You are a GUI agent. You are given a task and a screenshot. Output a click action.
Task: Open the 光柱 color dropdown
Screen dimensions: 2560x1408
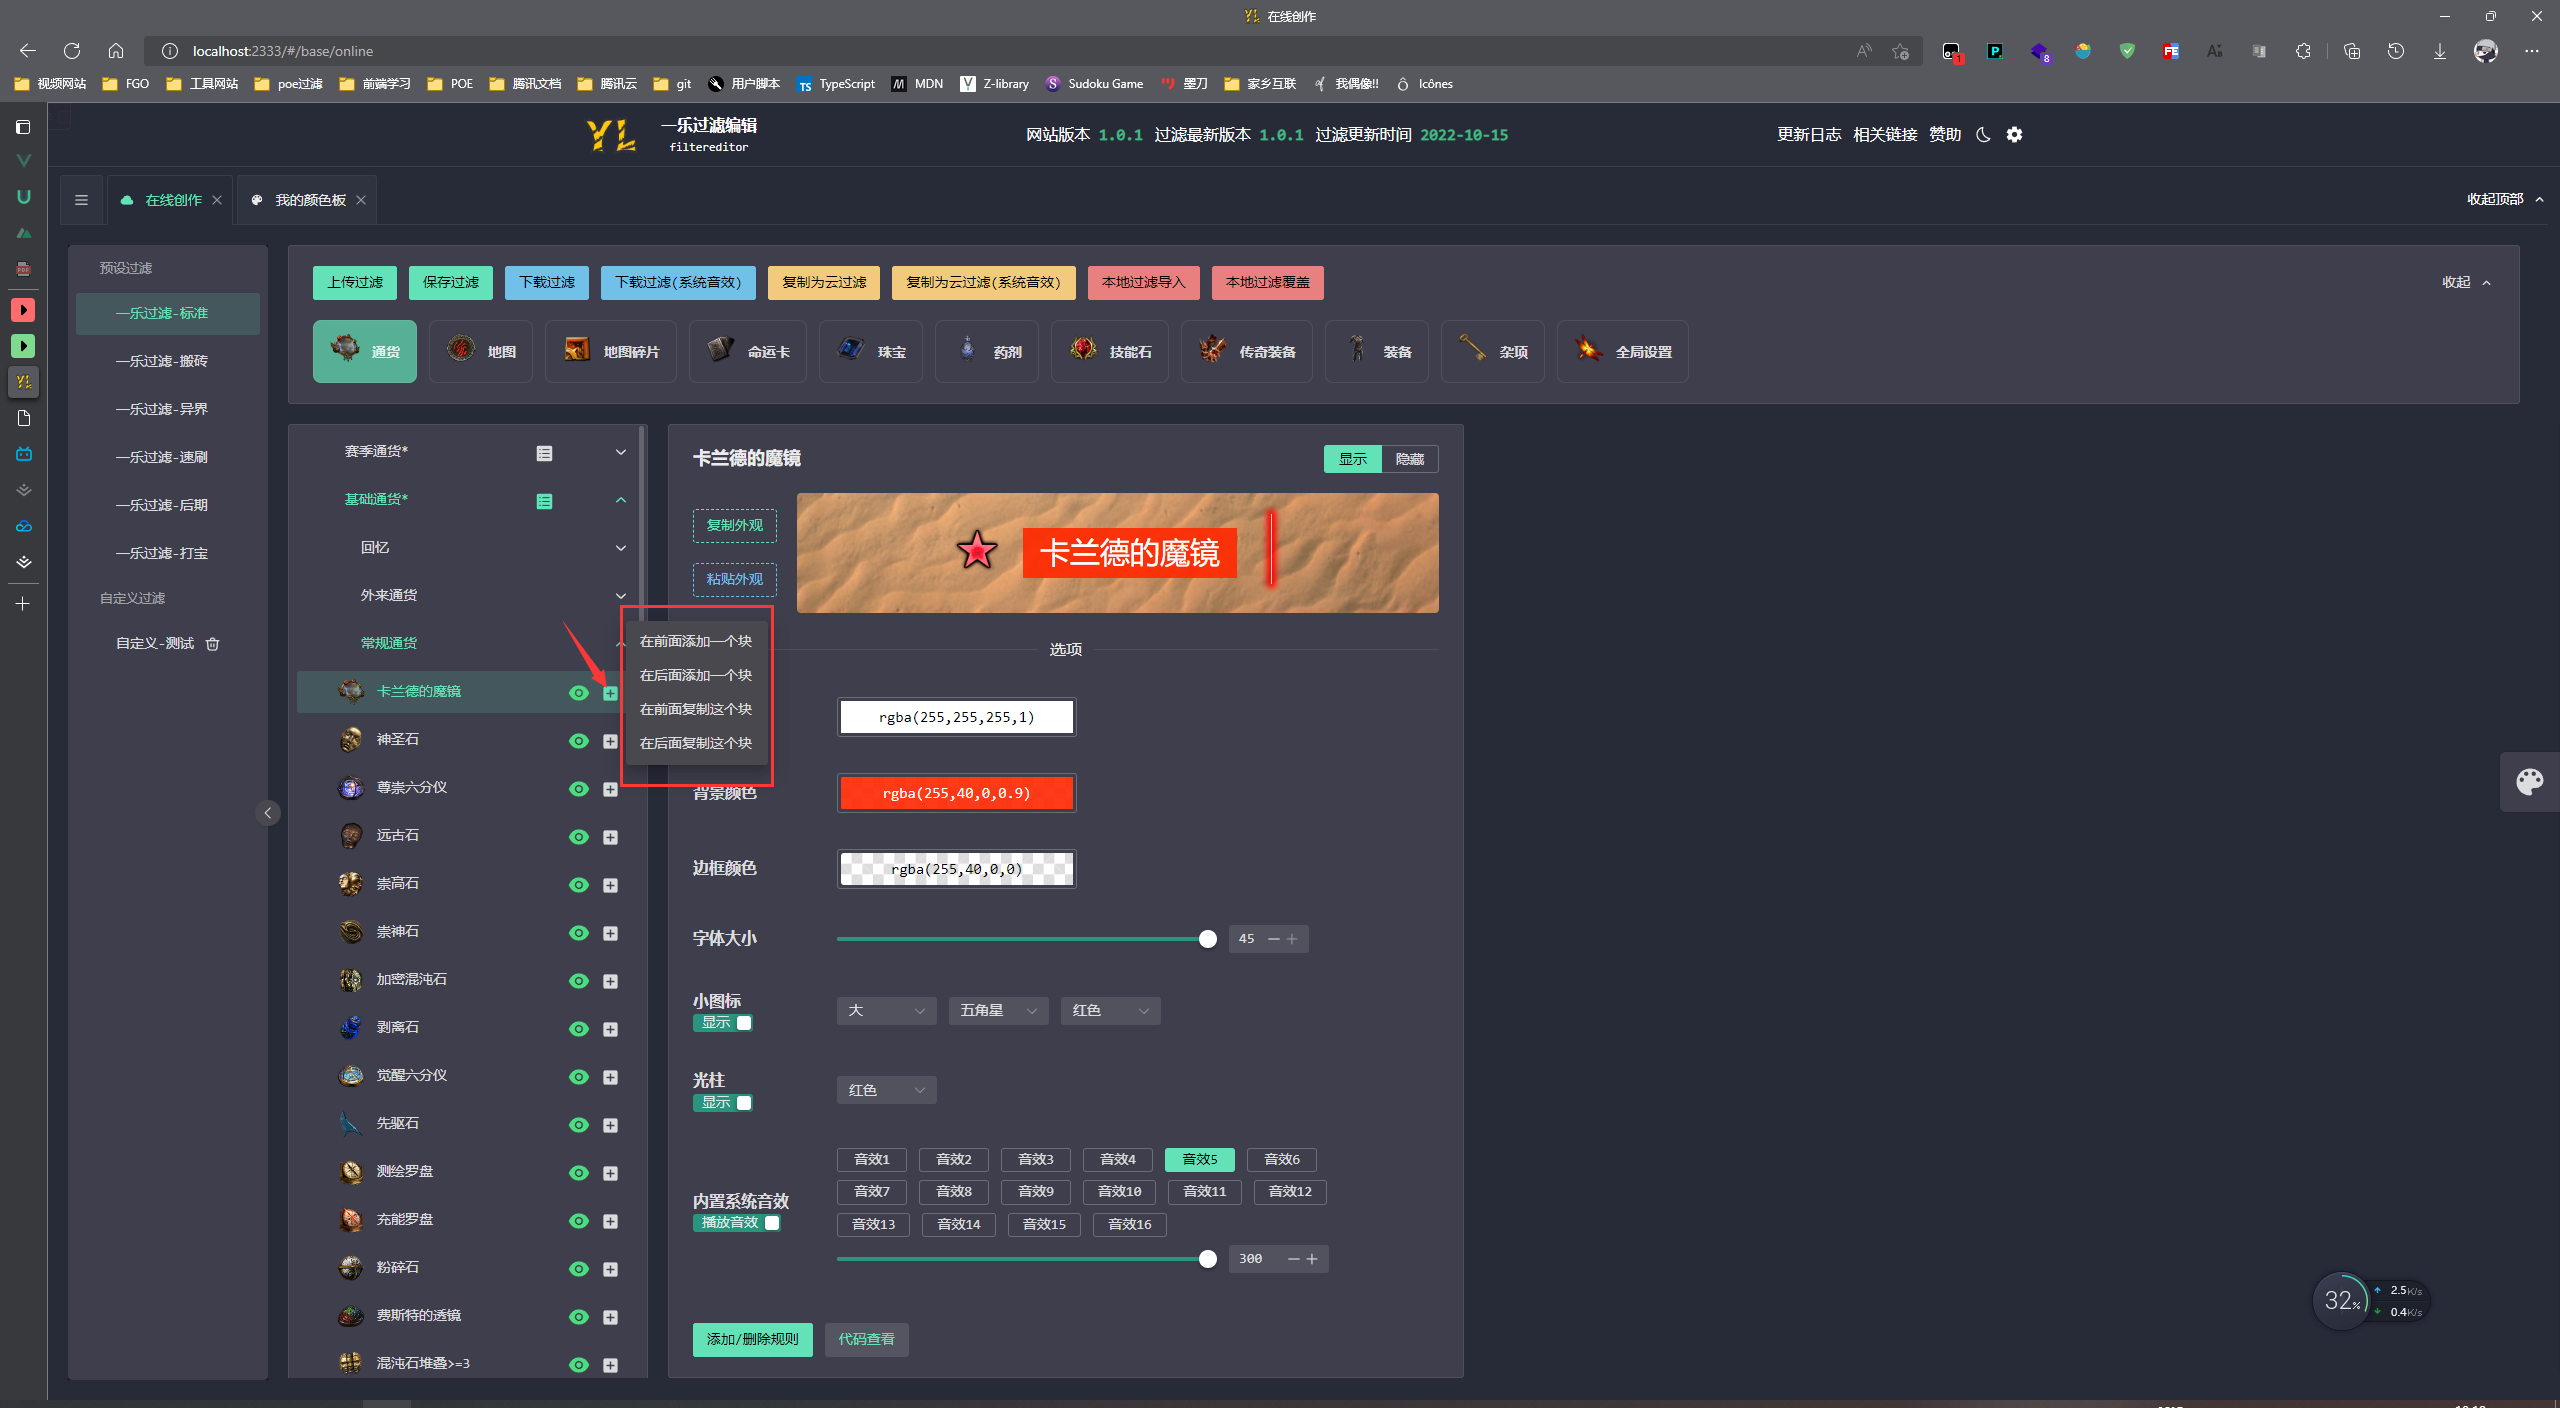[886, 1090]
